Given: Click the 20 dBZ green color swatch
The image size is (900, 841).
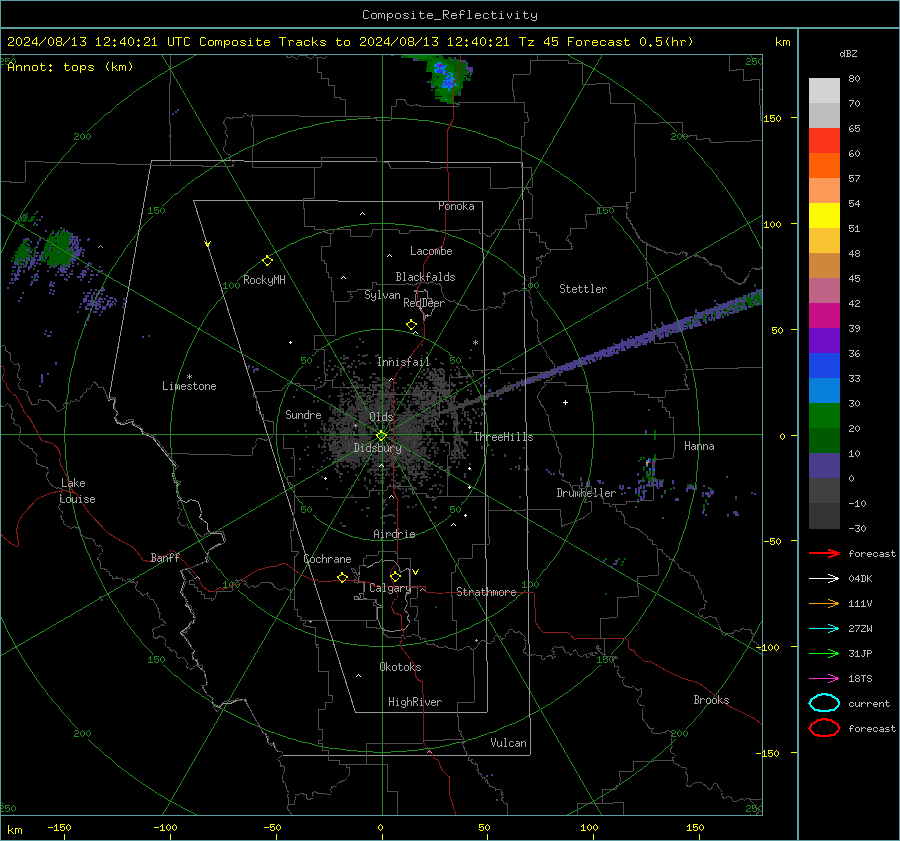Looking at the screenshot, I should (824, 416).
